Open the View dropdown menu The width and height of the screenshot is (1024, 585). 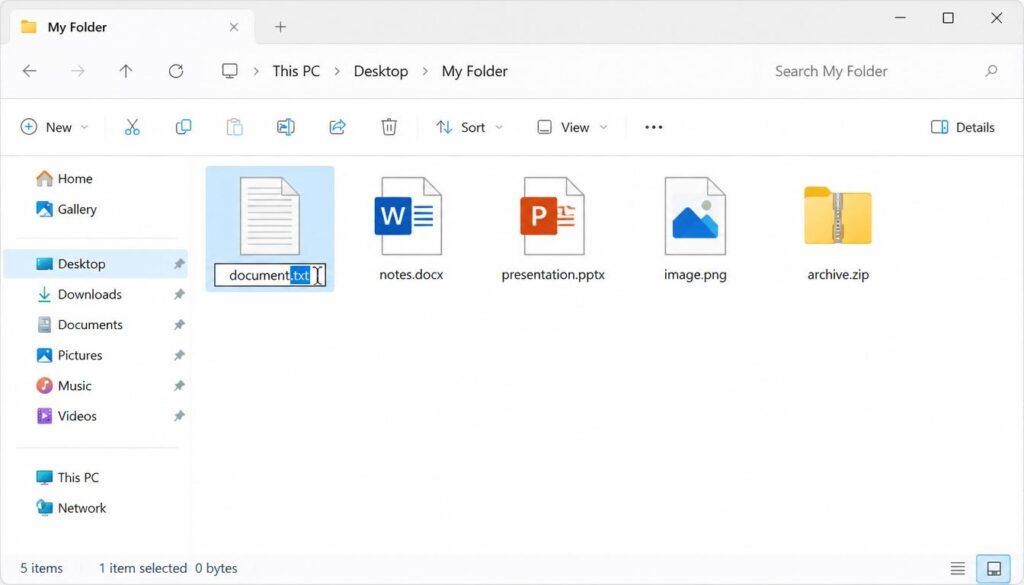click(572, 127)
